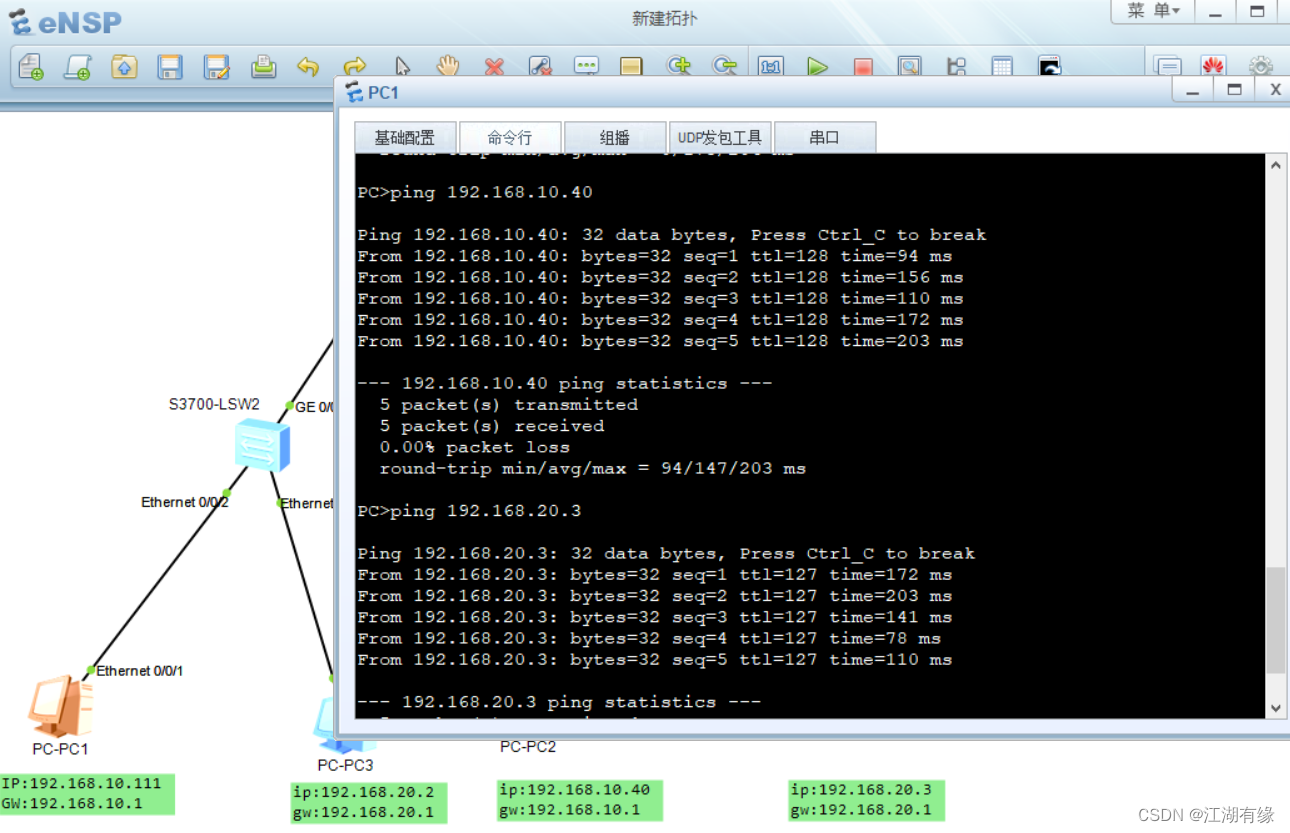Screen dimensions: 1290x833
Task: Save the current topology
Action: click(170, 67)
